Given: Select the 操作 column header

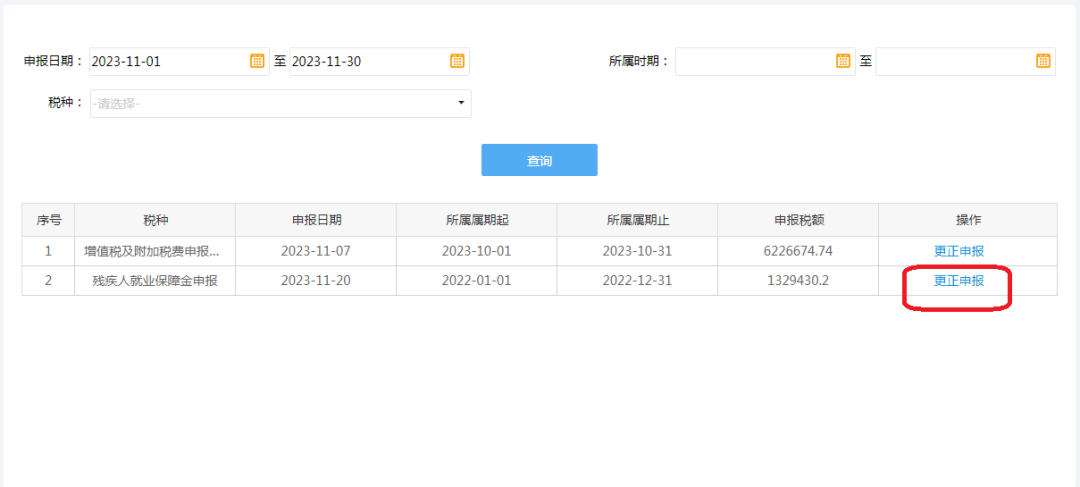Looking at the screenshot, I should (968, 220).
